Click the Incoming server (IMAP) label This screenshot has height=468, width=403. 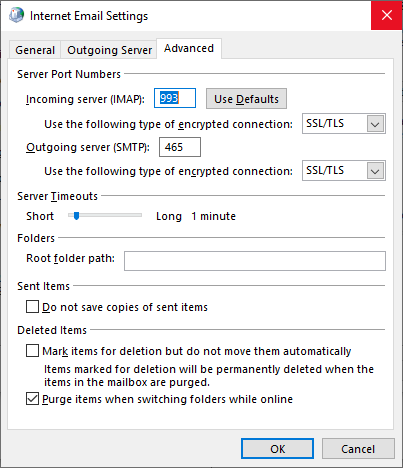[x=85, y=99]
